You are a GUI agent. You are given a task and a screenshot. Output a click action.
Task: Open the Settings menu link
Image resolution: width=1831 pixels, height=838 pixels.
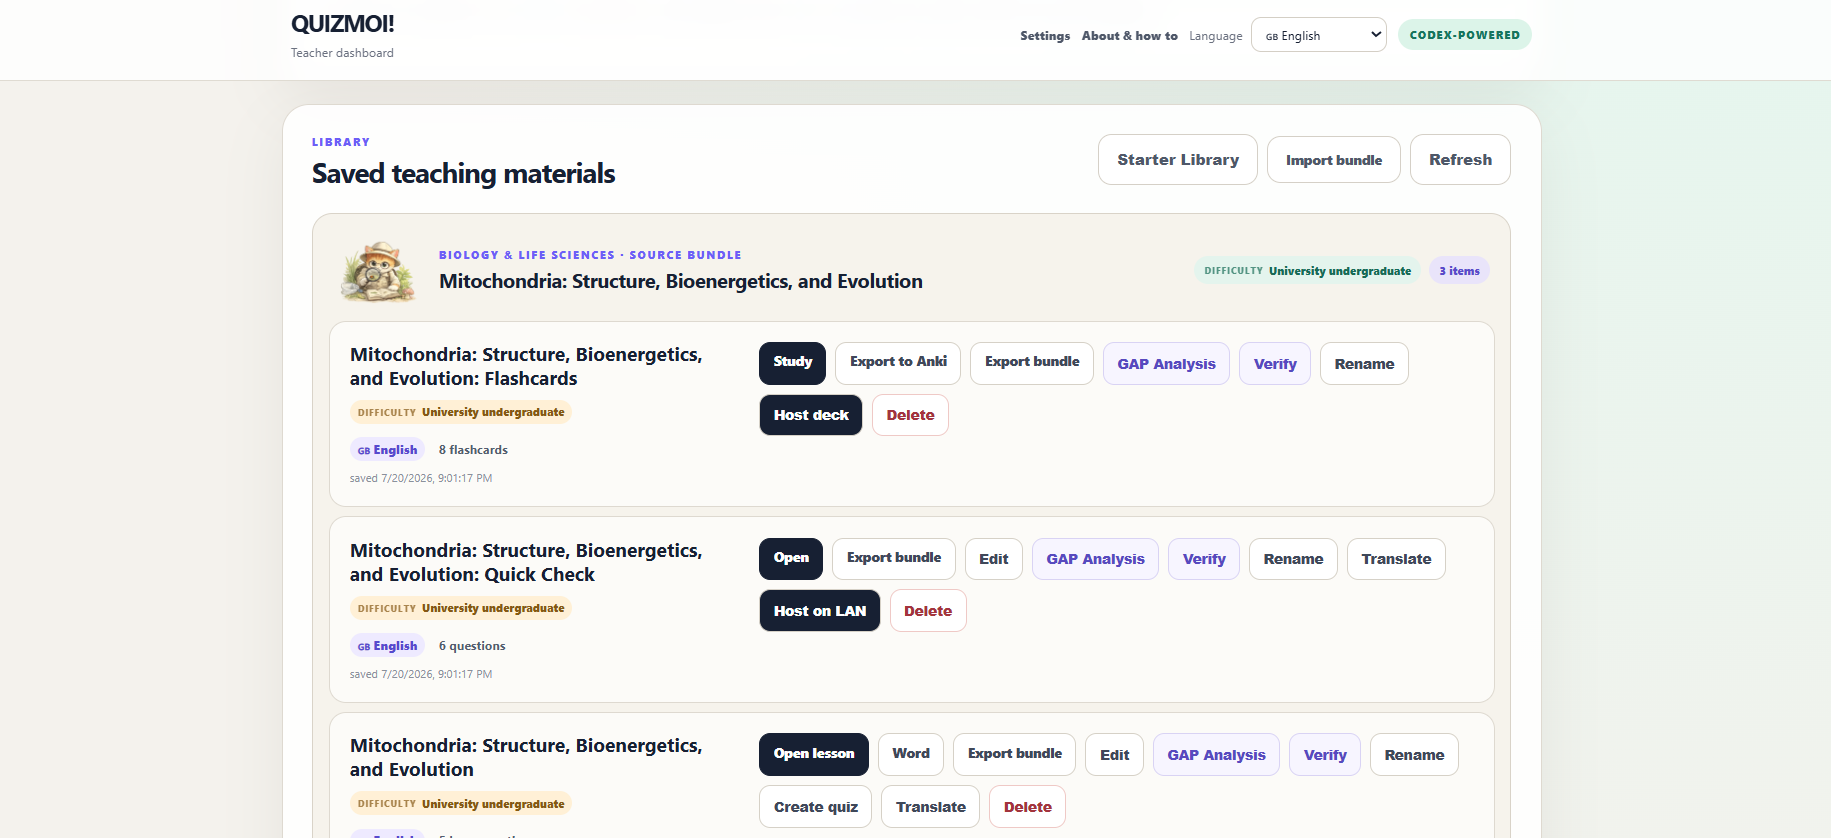(x=1045, y=36)
